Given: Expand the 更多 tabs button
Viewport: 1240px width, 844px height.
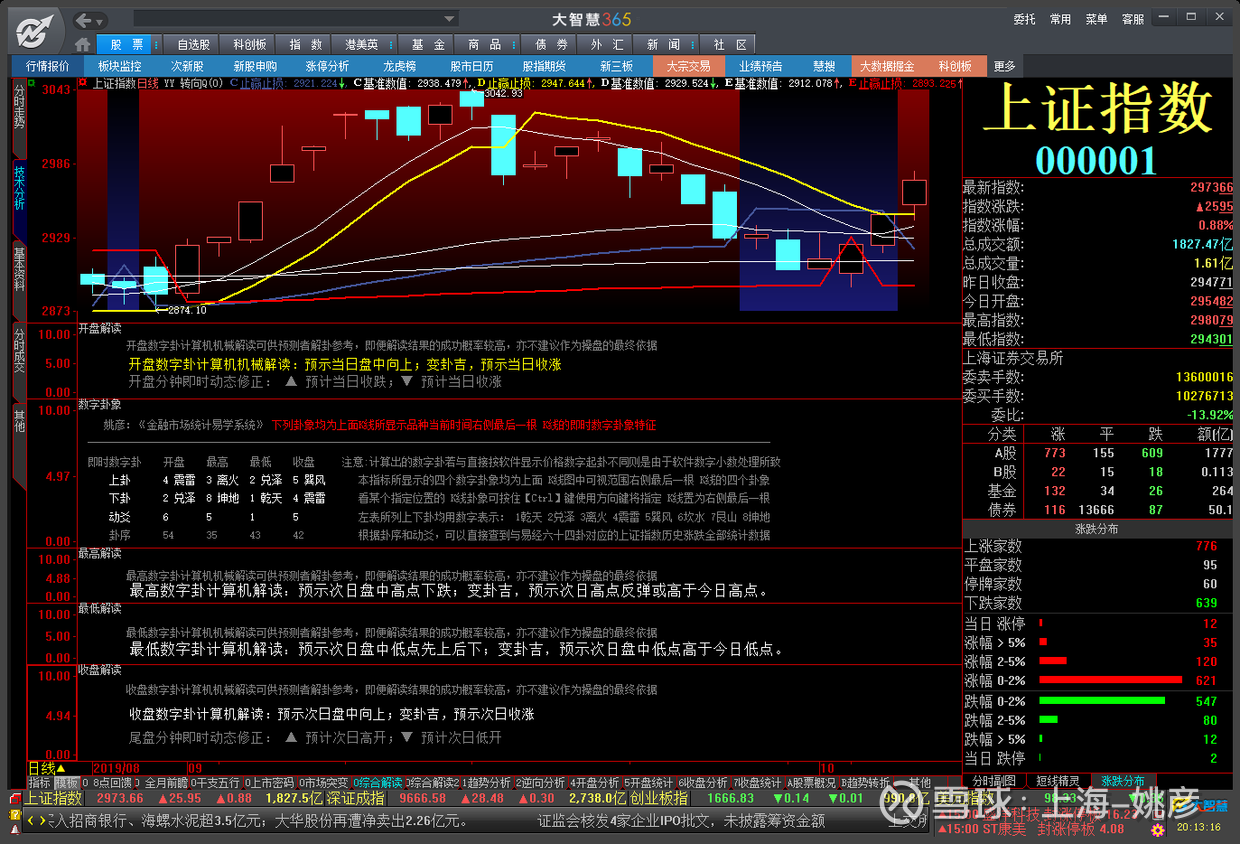Looking at the screenshot, I should tap(1004, 66).
